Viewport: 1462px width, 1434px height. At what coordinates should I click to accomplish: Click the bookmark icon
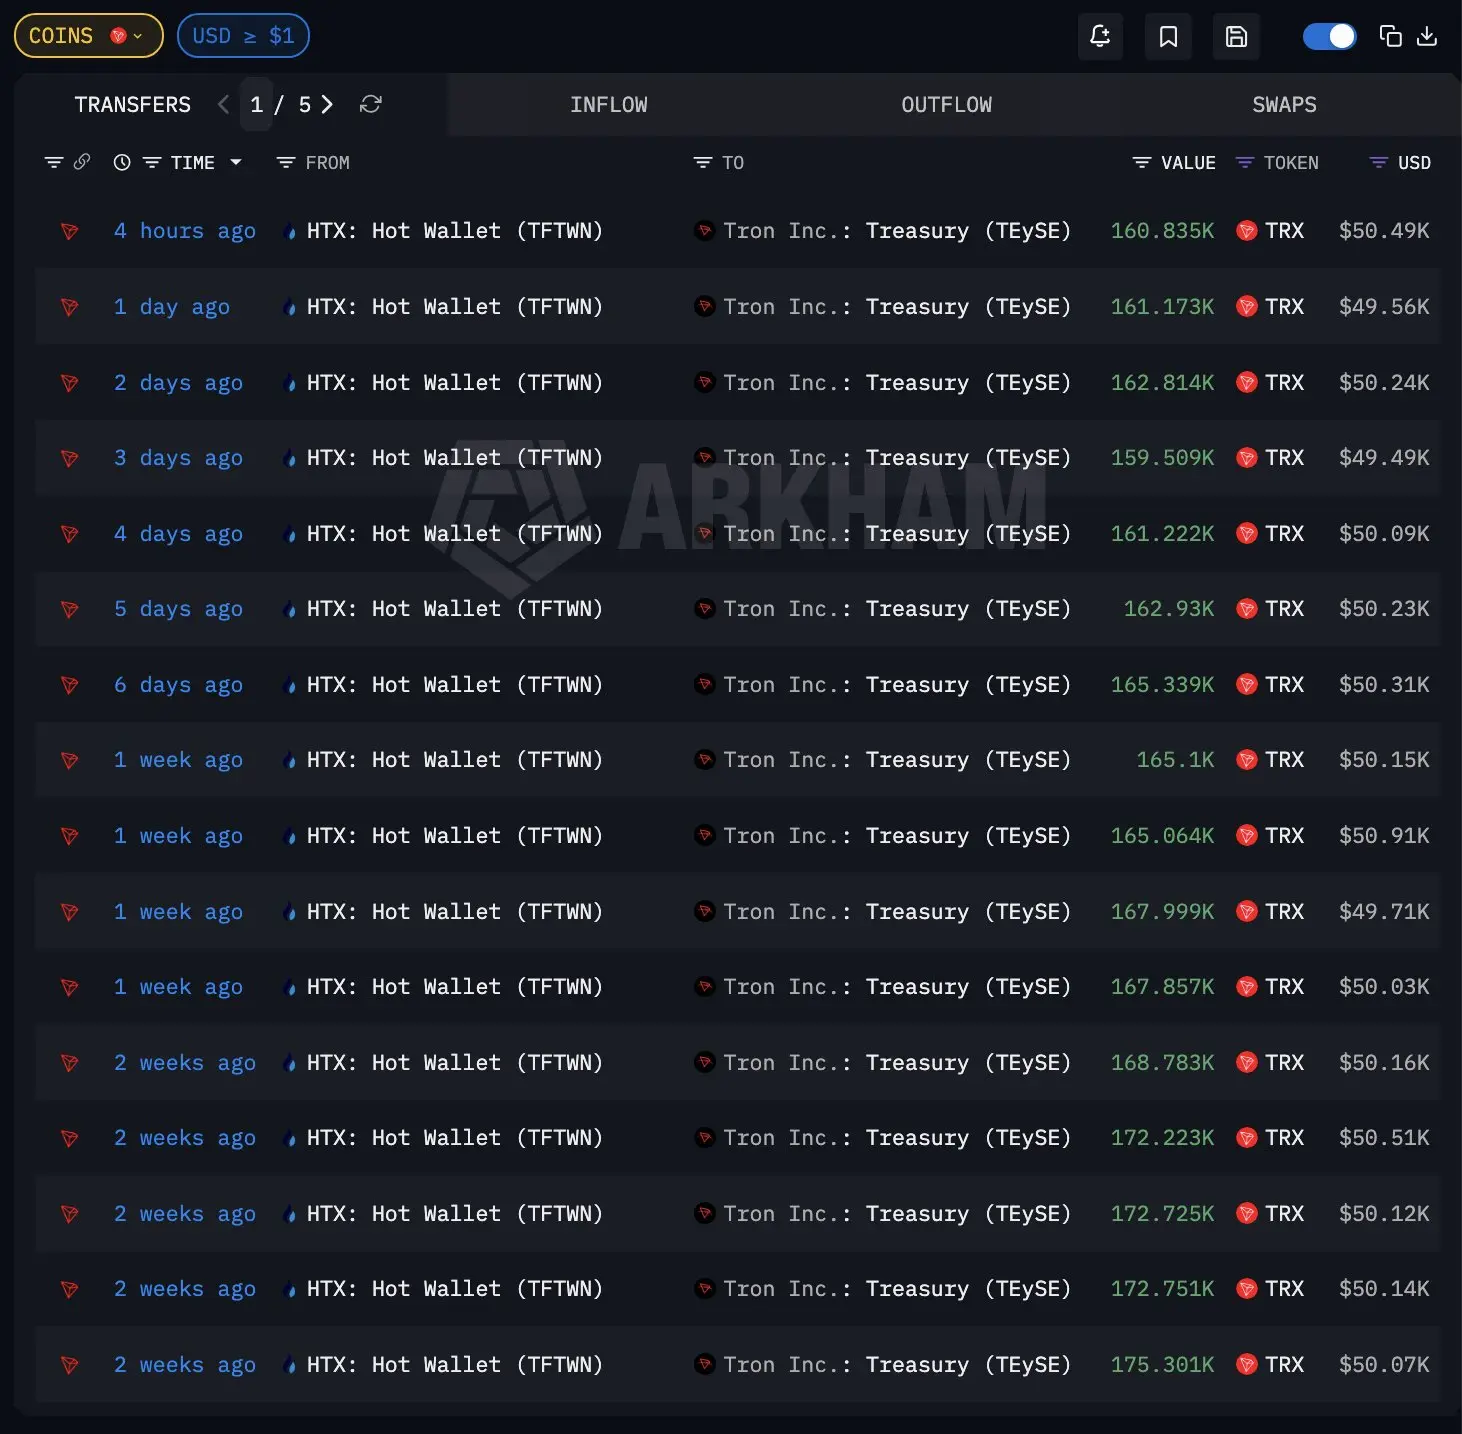tap(1168, 37)
